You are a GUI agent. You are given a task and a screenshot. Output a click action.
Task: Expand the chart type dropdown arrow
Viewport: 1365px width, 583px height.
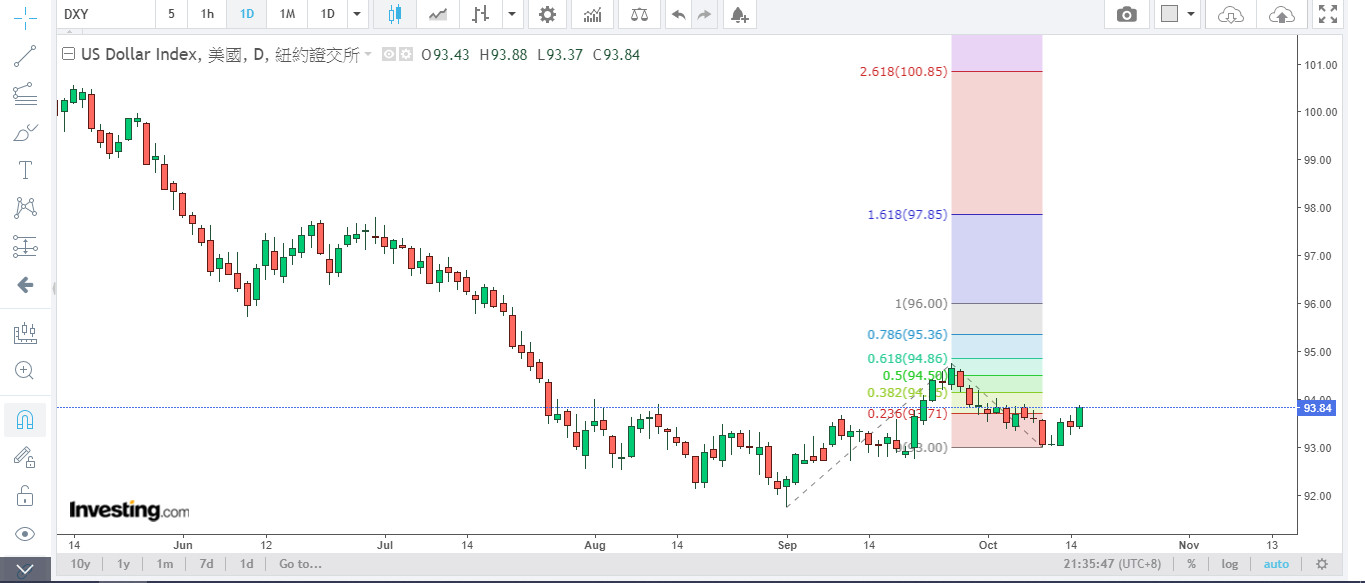513,14
